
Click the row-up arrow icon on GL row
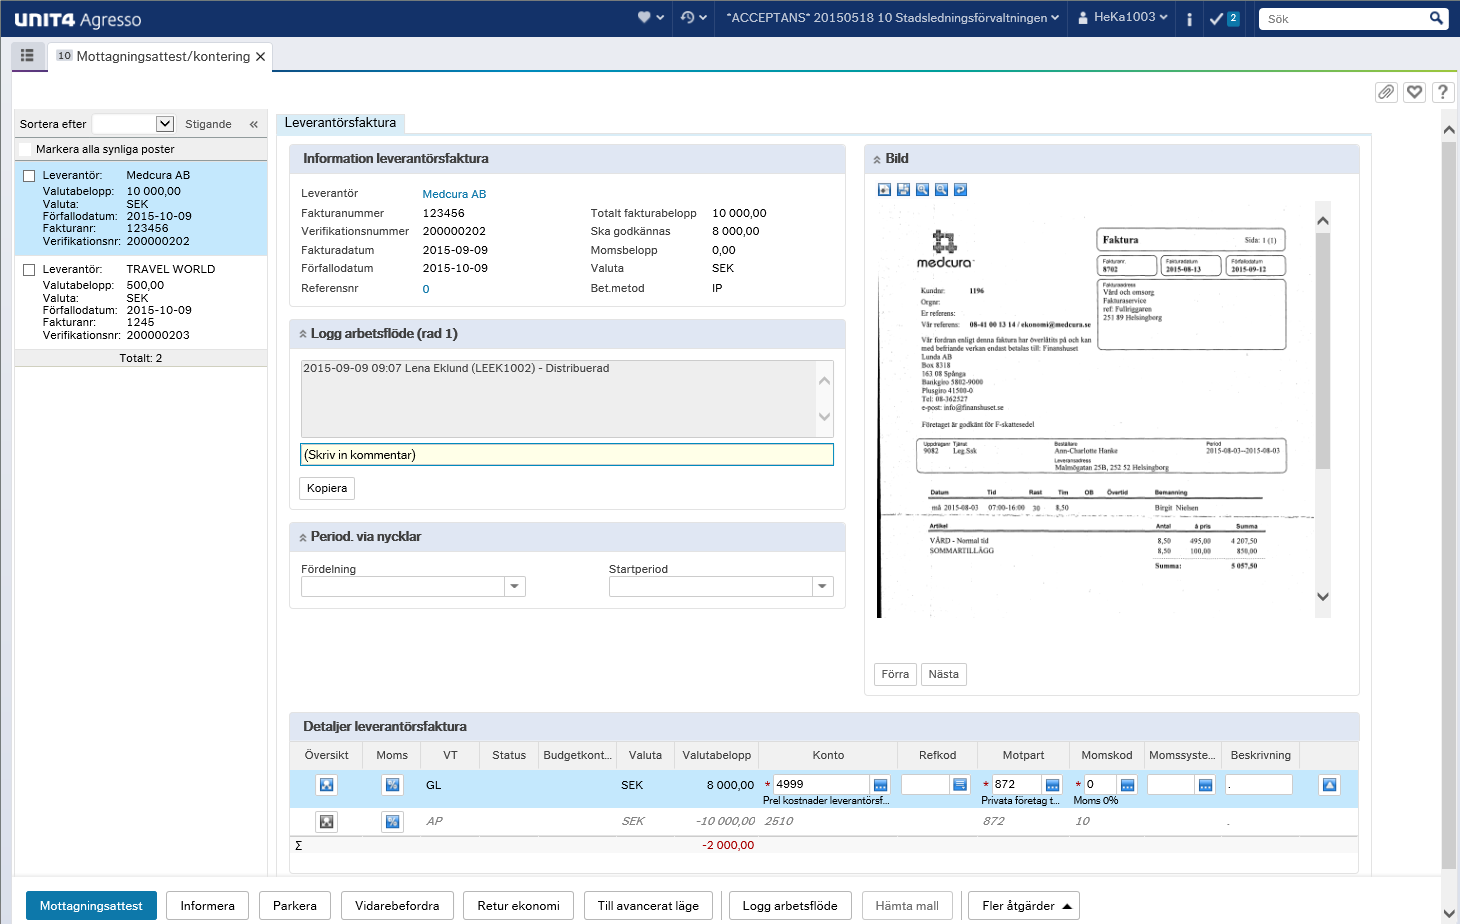(x=1329, y=785)
